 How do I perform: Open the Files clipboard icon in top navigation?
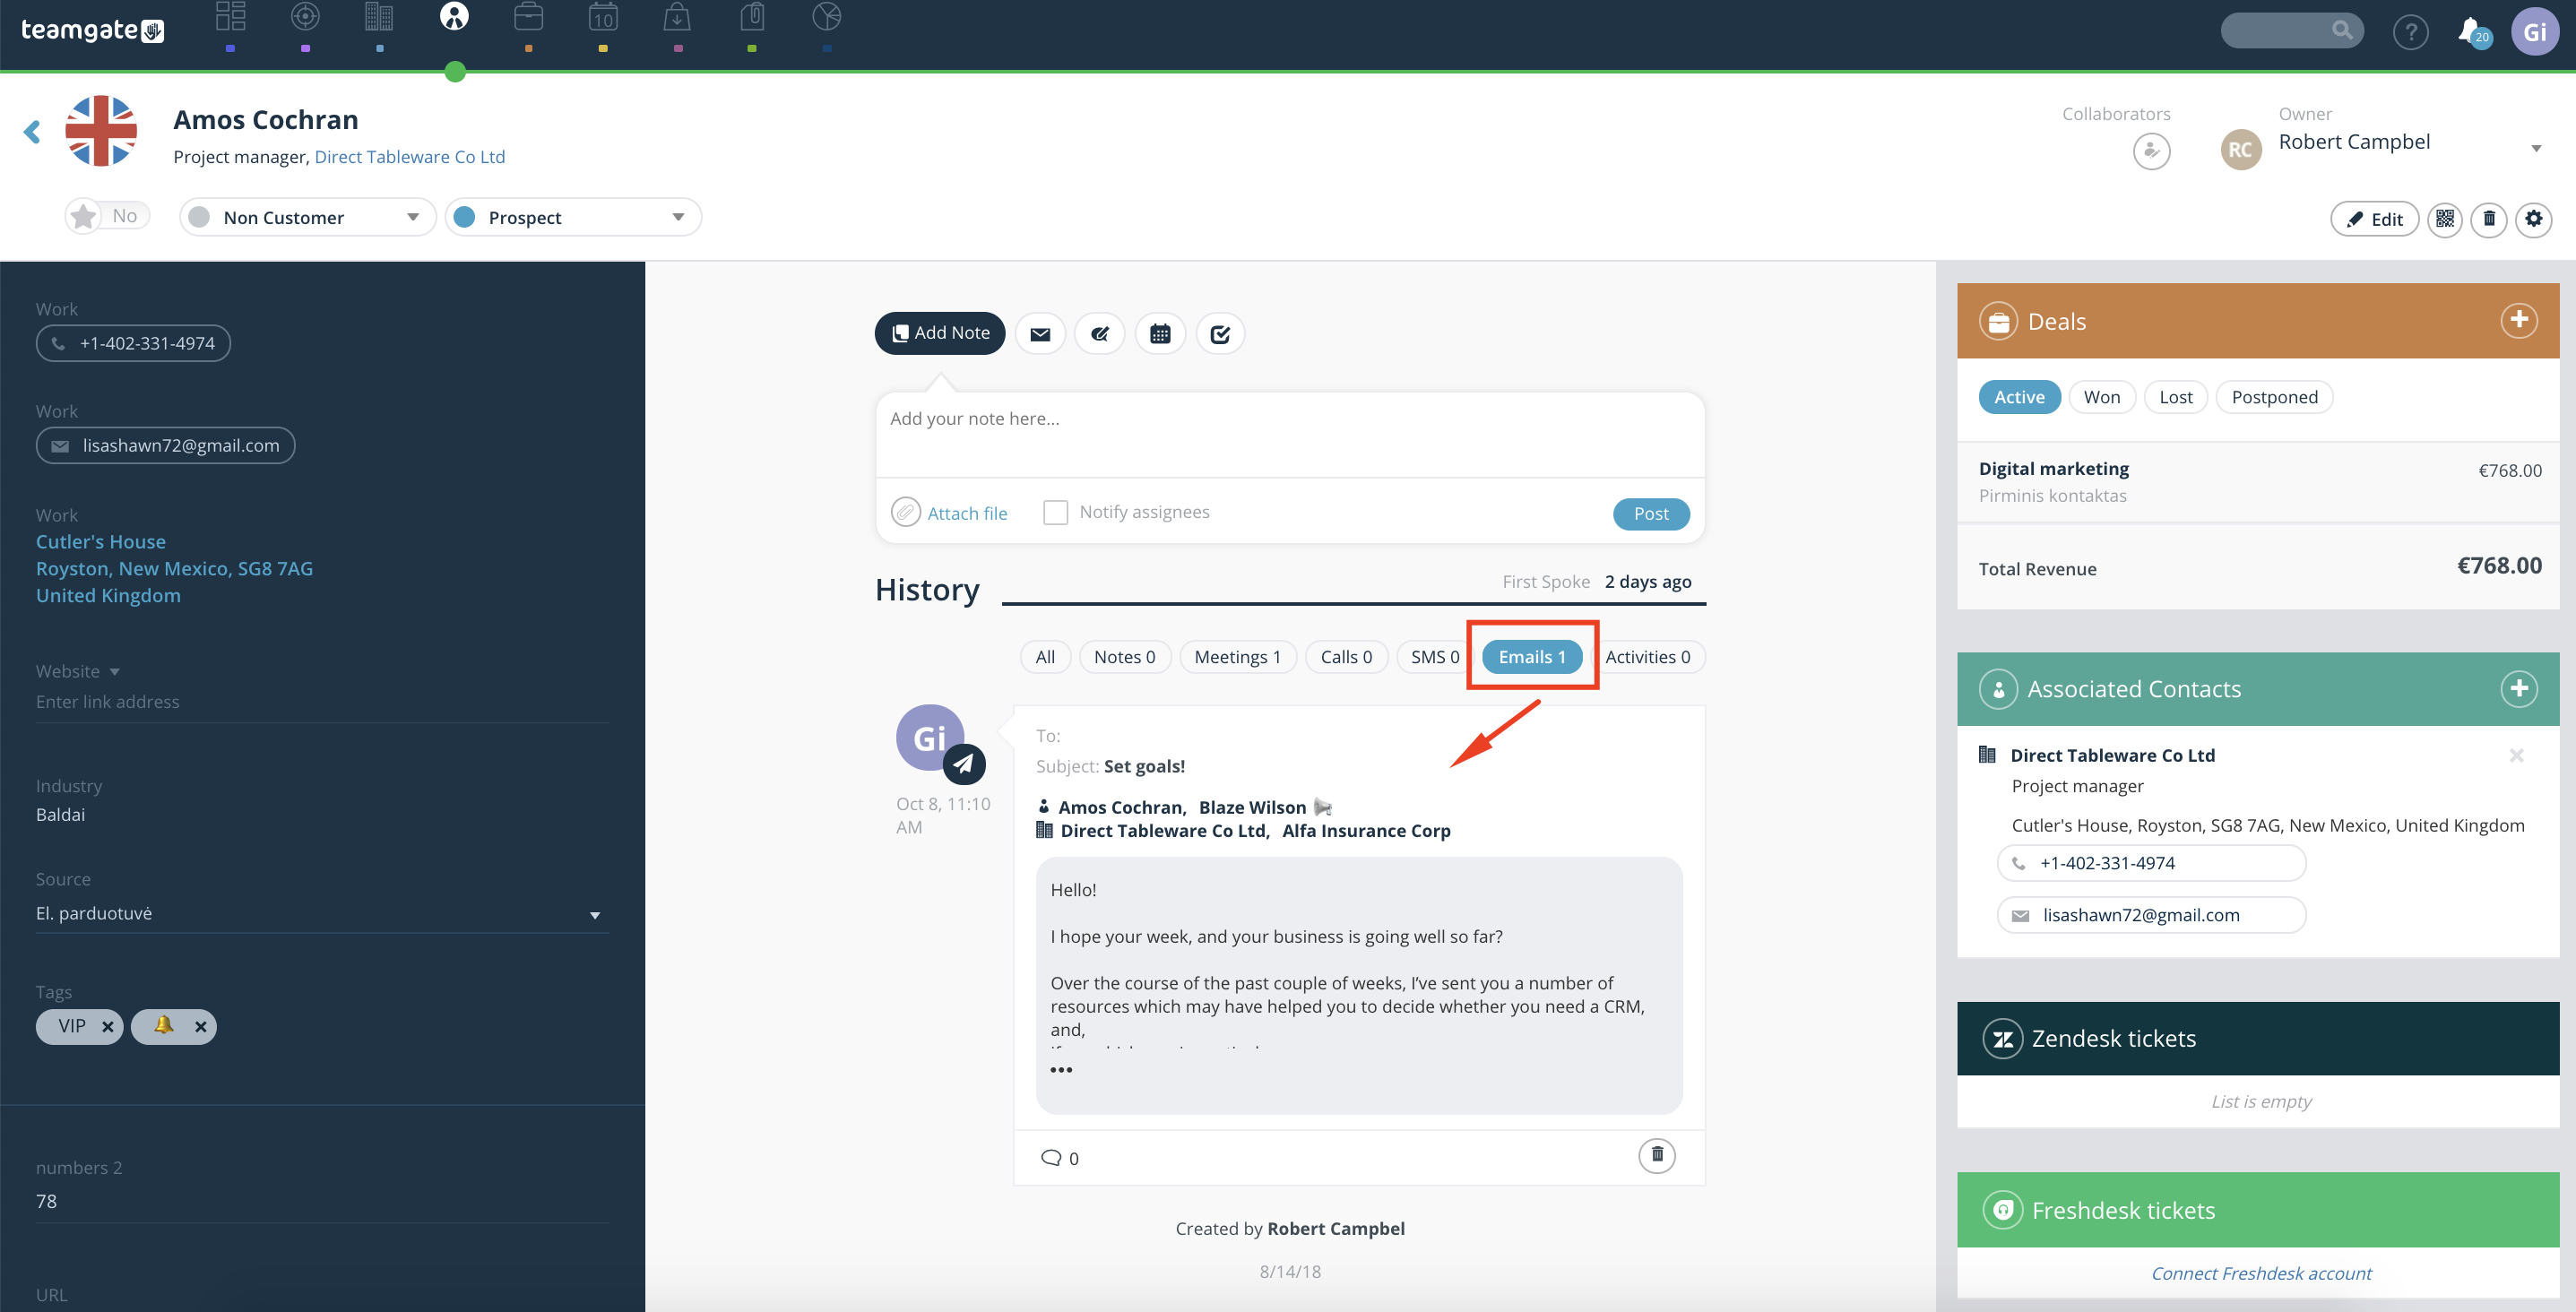click(x=752, y=17)
